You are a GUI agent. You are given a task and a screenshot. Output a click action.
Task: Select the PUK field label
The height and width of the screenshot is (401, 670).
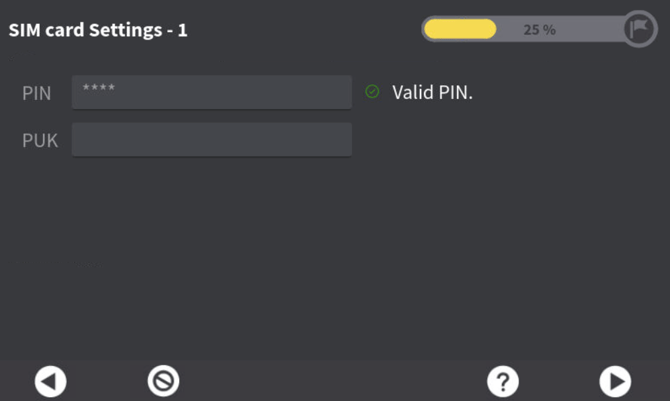coord(40,141)
